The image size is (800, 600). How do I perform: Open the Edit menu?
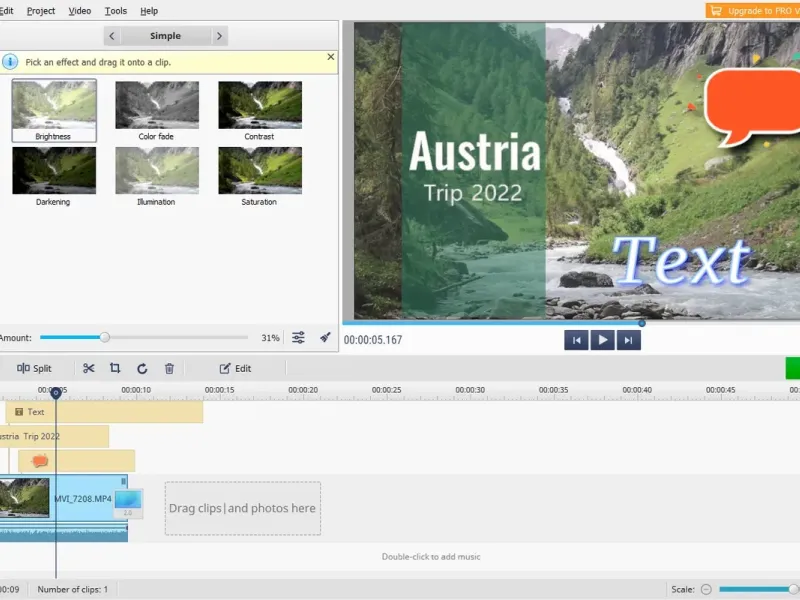(6, 11)
